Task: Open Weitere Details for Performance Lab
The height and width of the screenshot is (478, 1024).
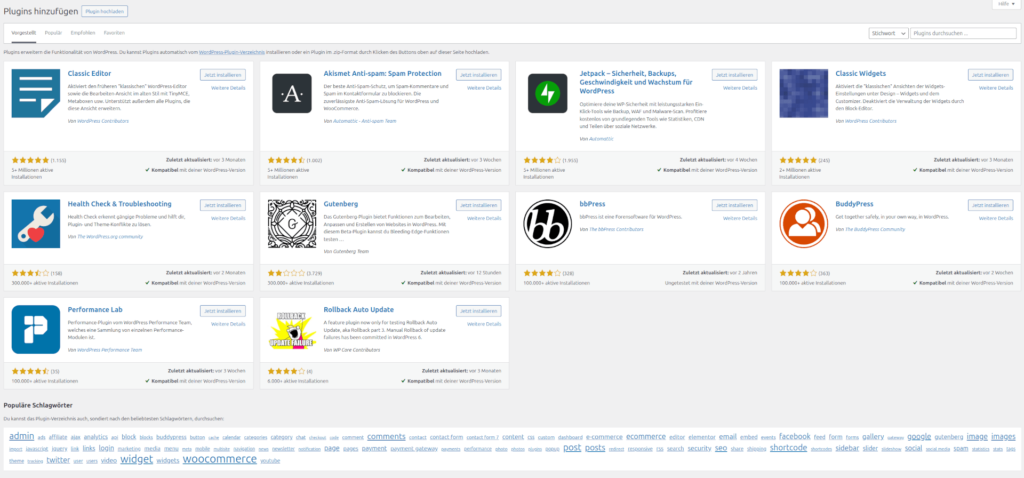Action: click(x=229, y=324)
